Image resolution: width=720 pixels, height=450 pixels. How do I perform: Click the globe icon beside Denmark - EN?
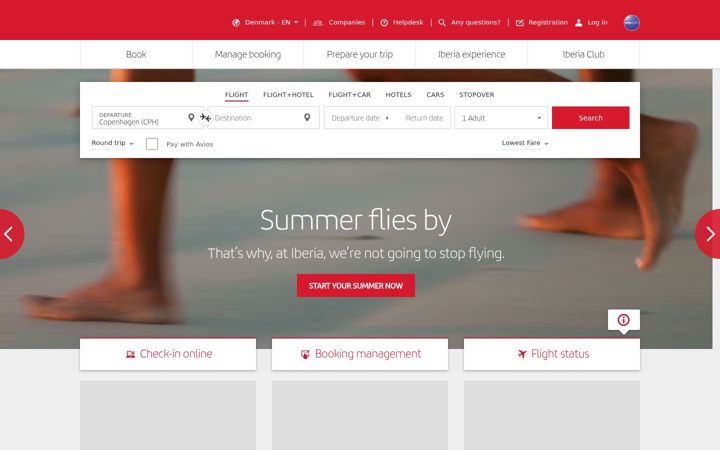[x=236, y=22]
